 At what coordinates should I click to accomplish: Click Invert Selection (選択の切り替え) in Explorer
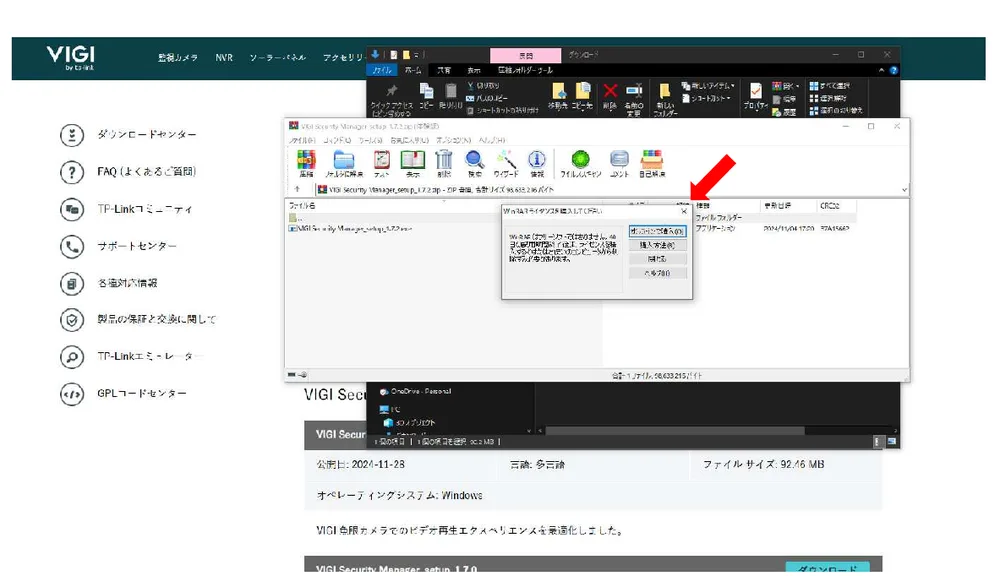[x=835, y=110]
